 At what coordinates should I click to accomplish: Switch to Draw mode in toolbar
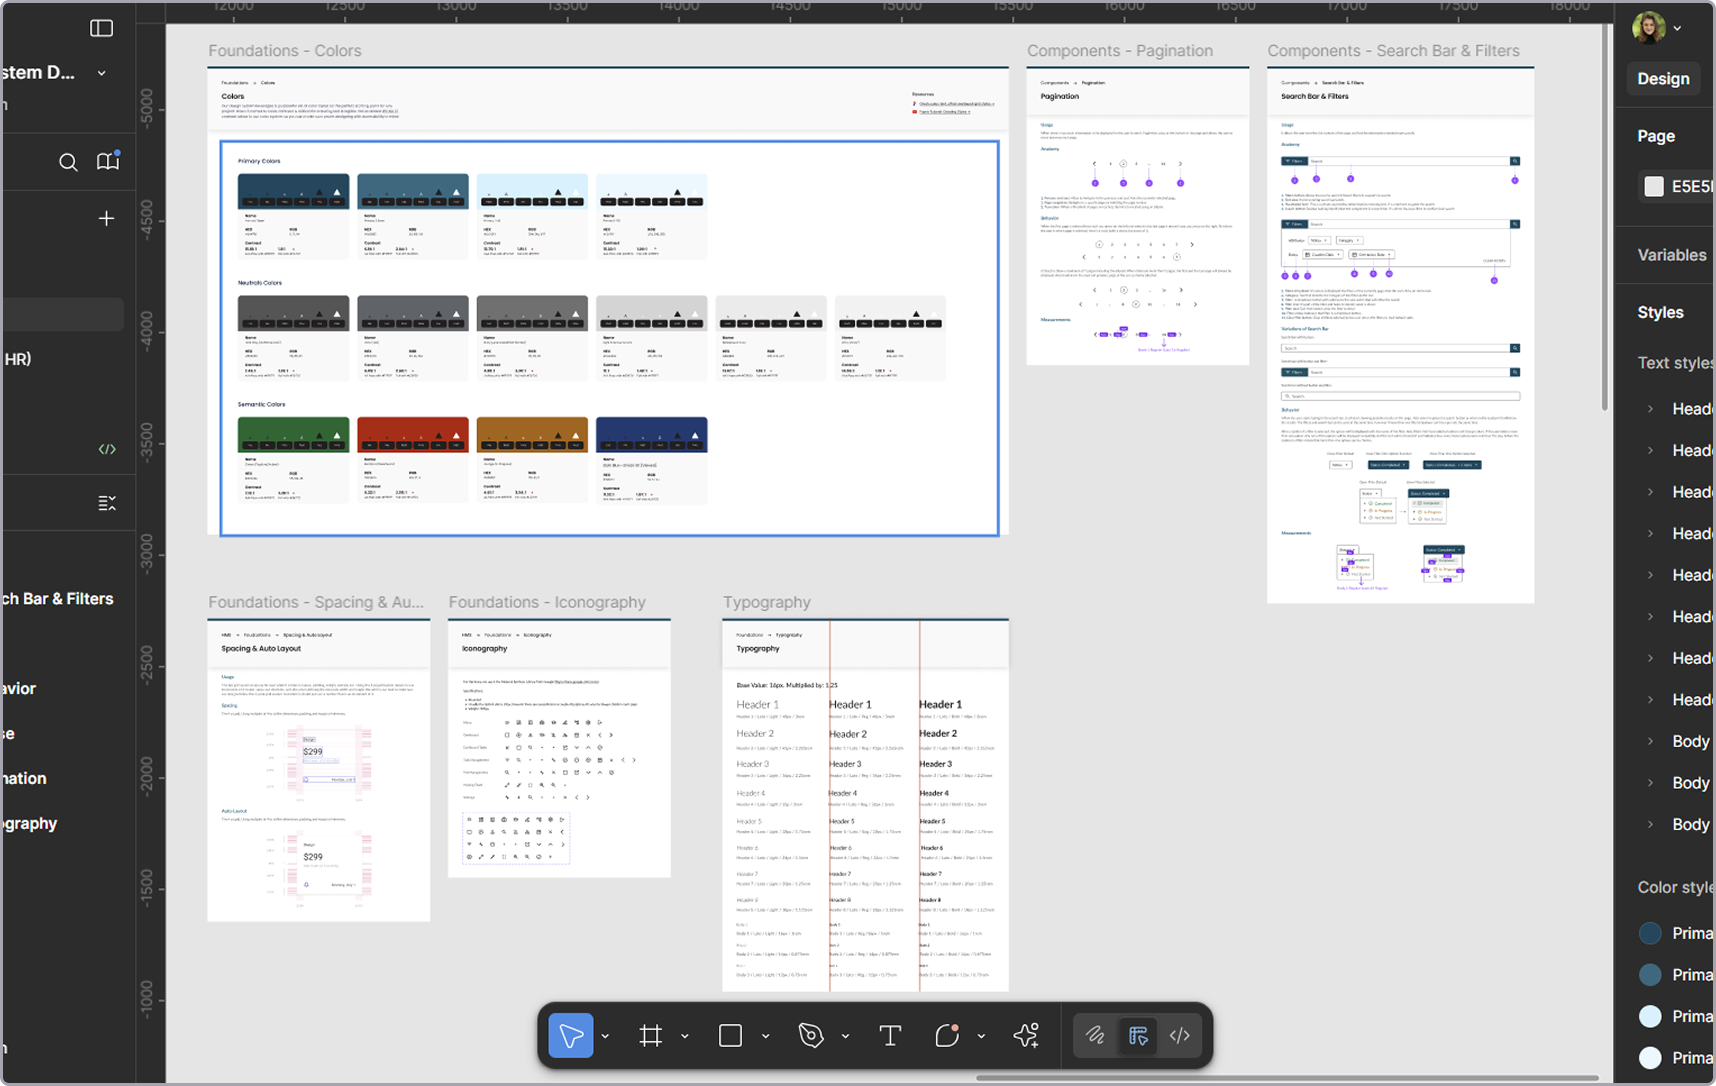click(1095, 1036)
